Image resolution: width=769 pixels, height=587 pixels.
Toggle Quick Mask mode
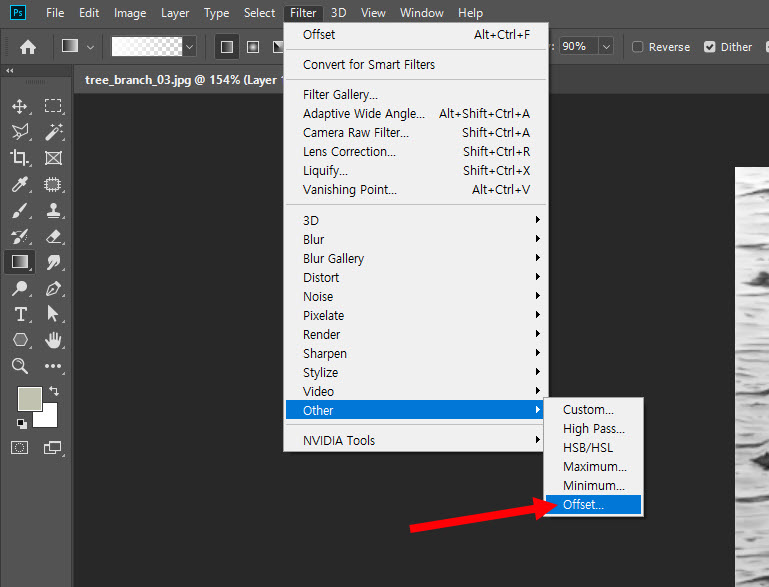(20, 447)
